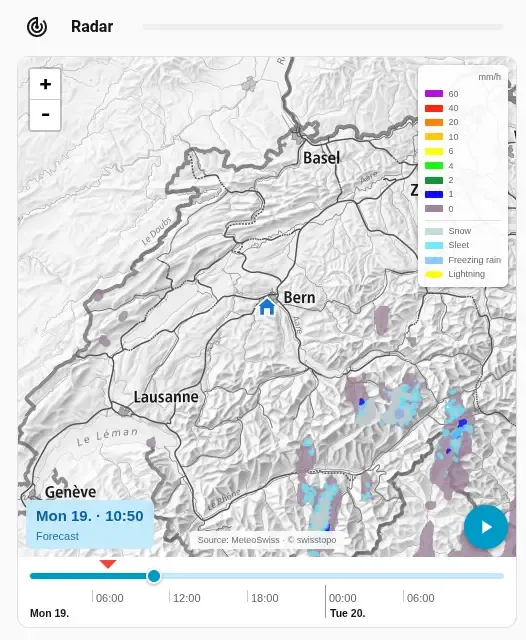Click the 'Mon 19.' day label under timeline
This screenshot has height=640, width=526.
coord(49,613)
